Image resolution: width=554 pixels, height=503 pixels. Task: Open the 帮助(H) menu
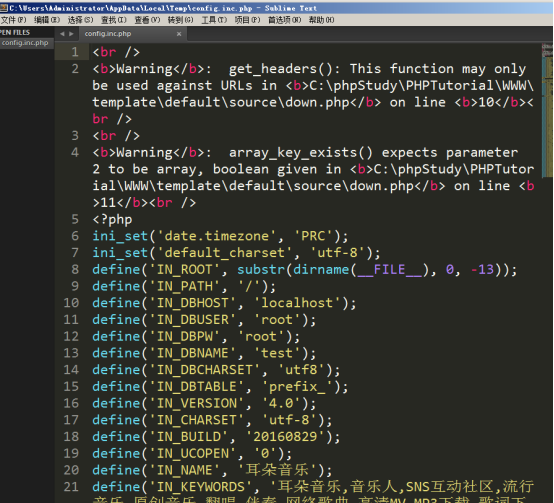321,20
